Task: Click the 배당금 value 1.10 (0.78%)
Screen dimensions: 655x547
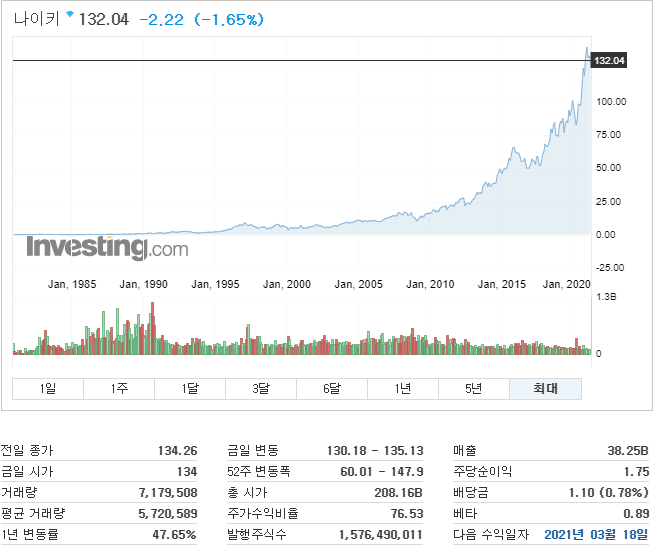Action: click(609, 492)
